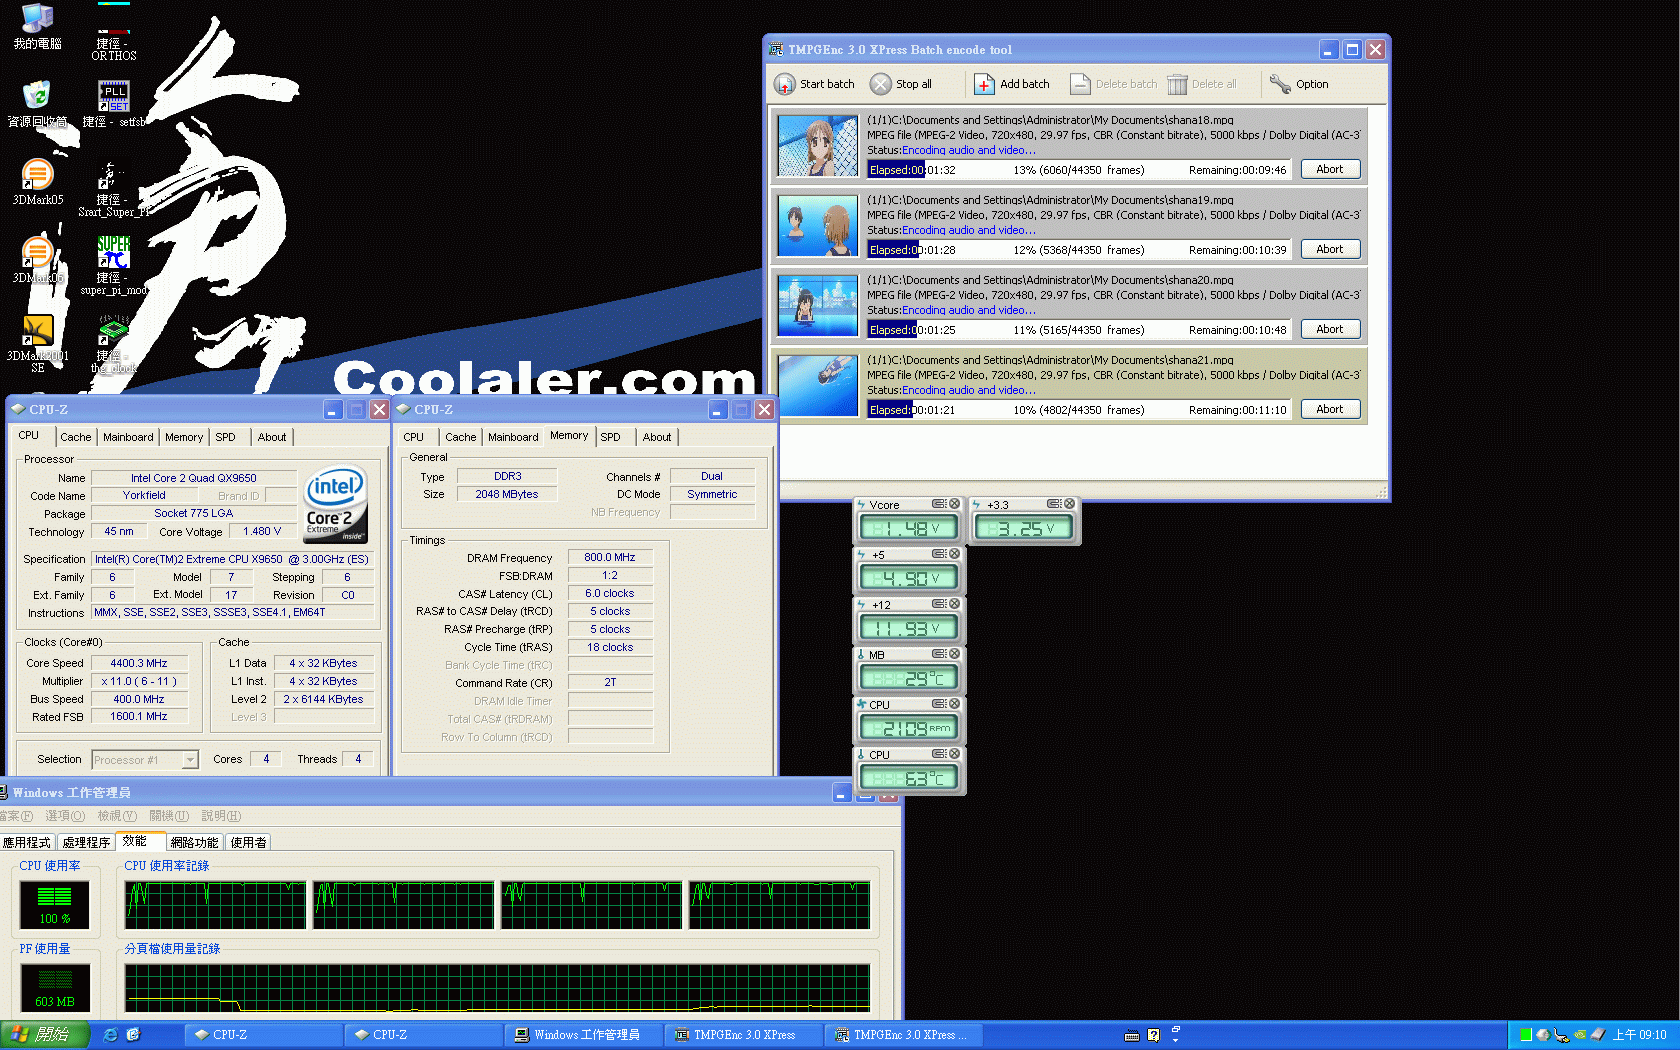Switch to Task Manager taskbar button
The height and width of the screenshot is (1050, 1680).
point(583,1035)
